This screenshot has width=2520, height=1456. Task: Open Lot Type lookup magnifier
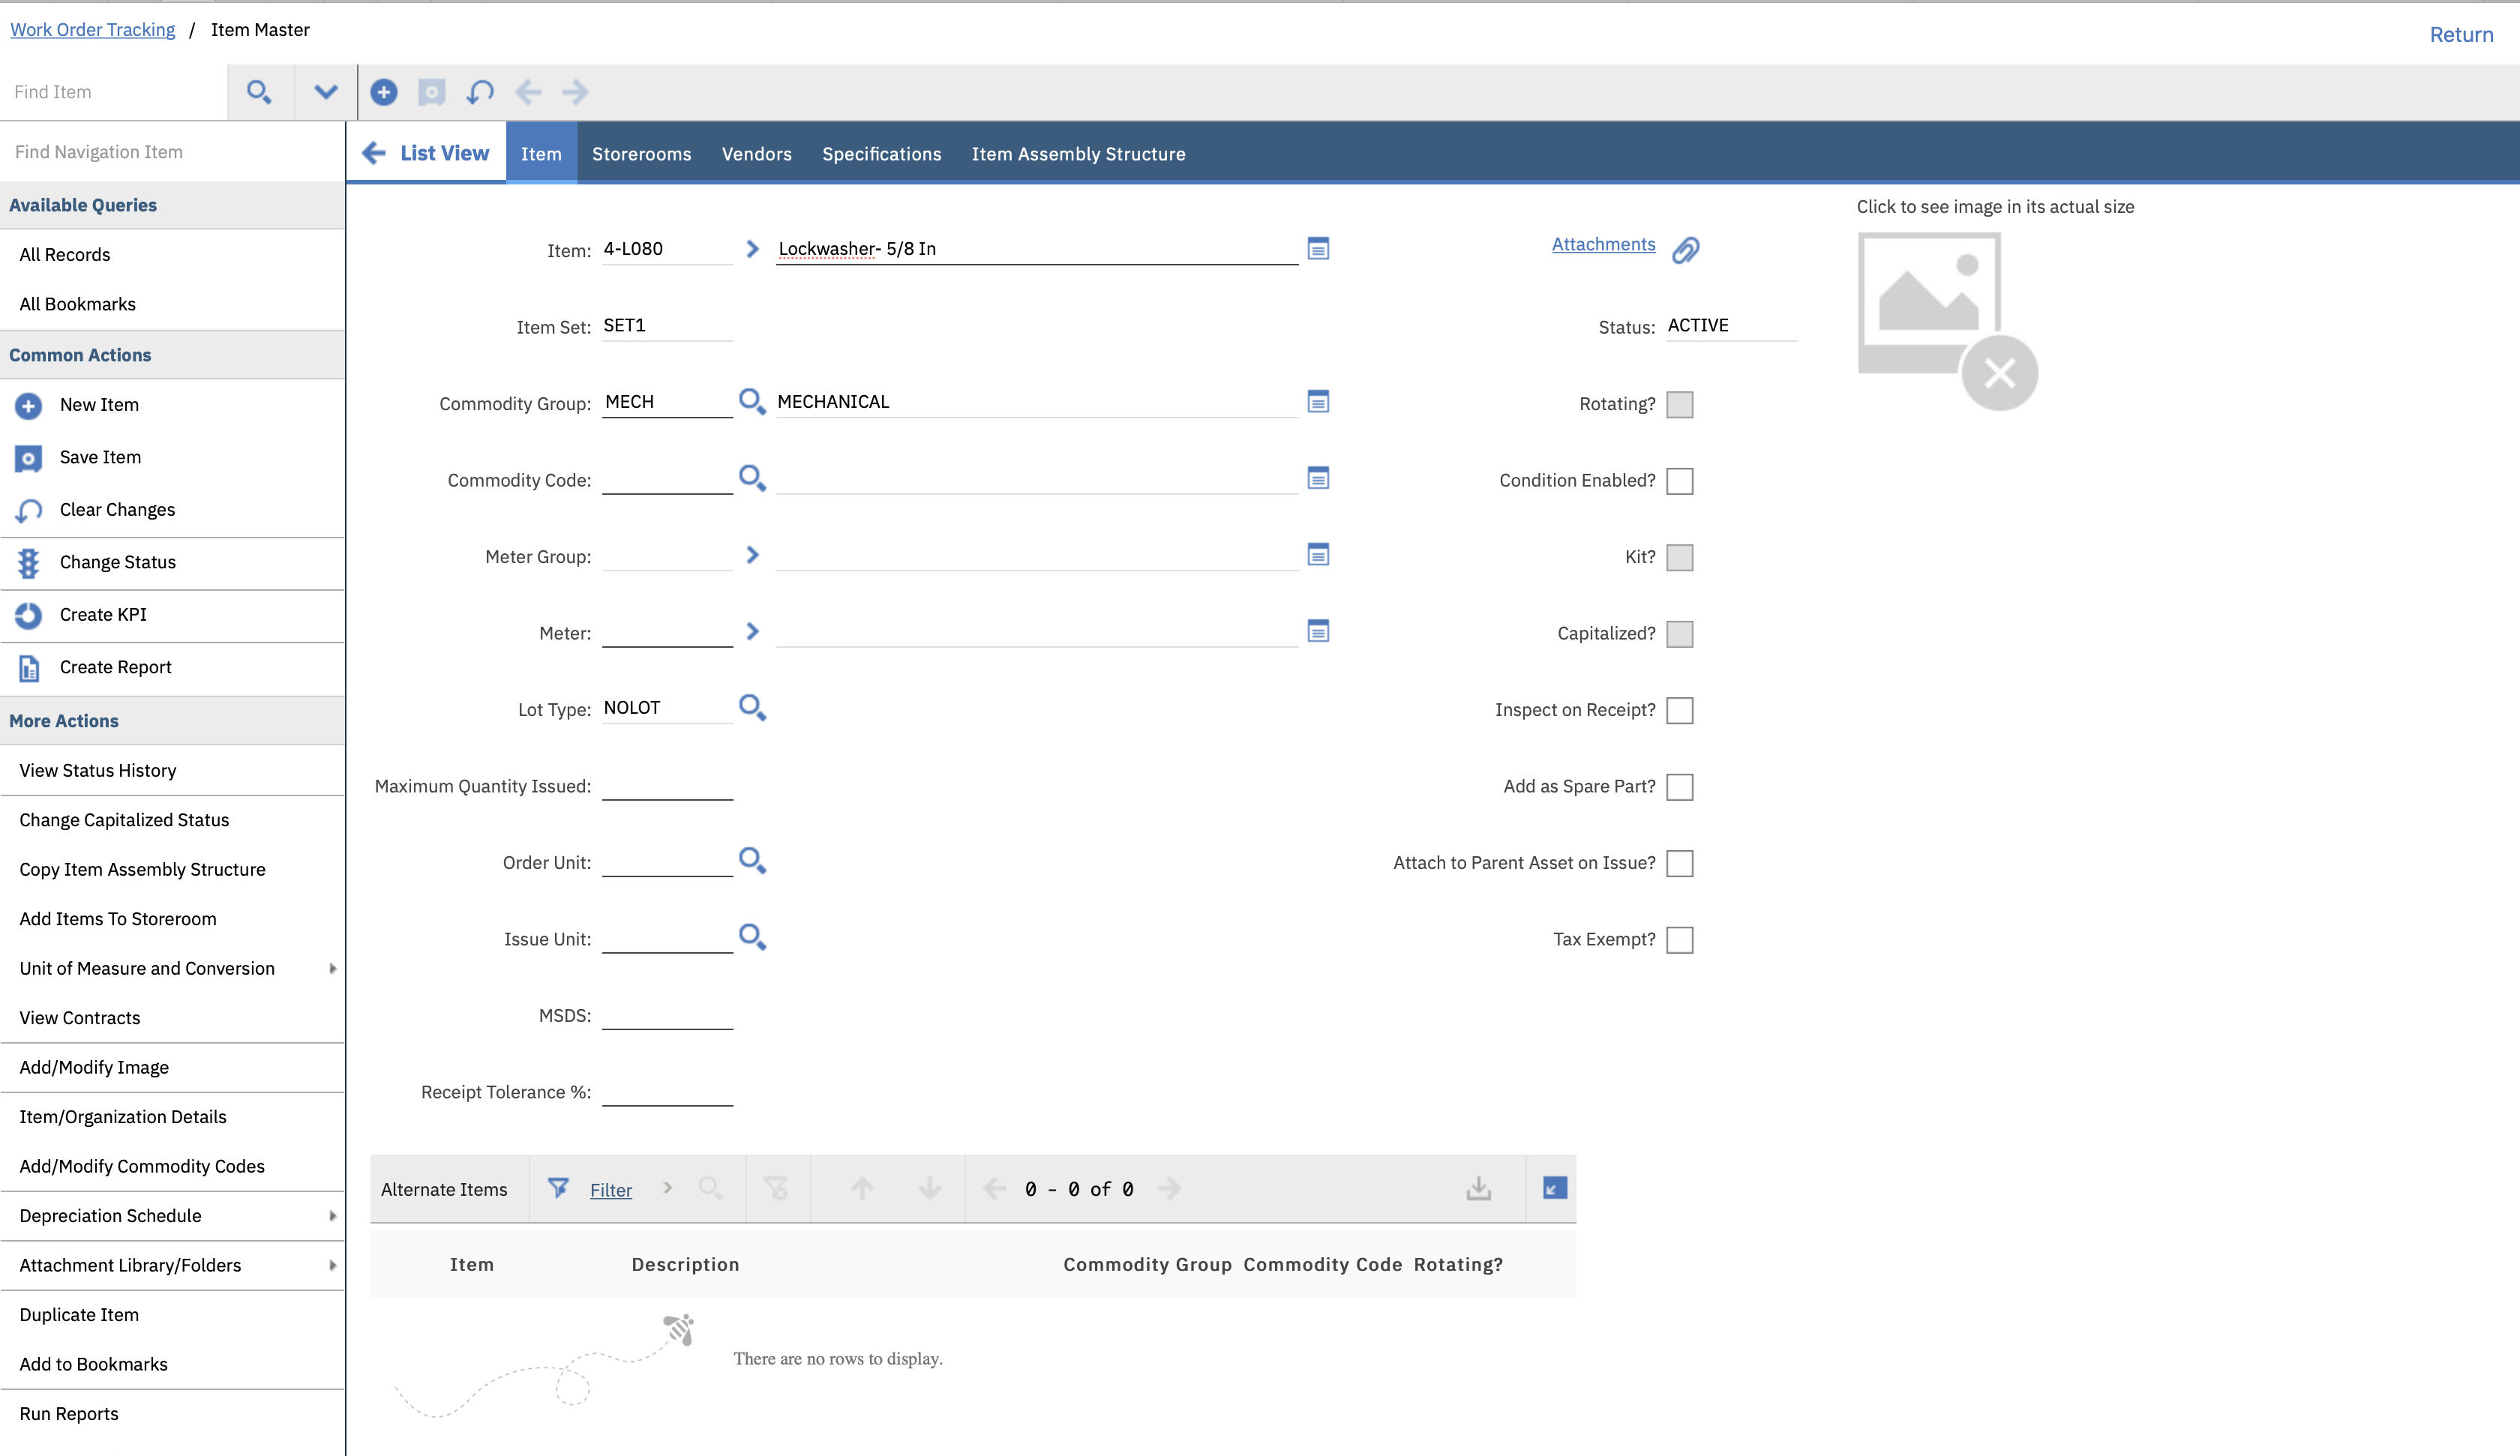tap(752, 708)
